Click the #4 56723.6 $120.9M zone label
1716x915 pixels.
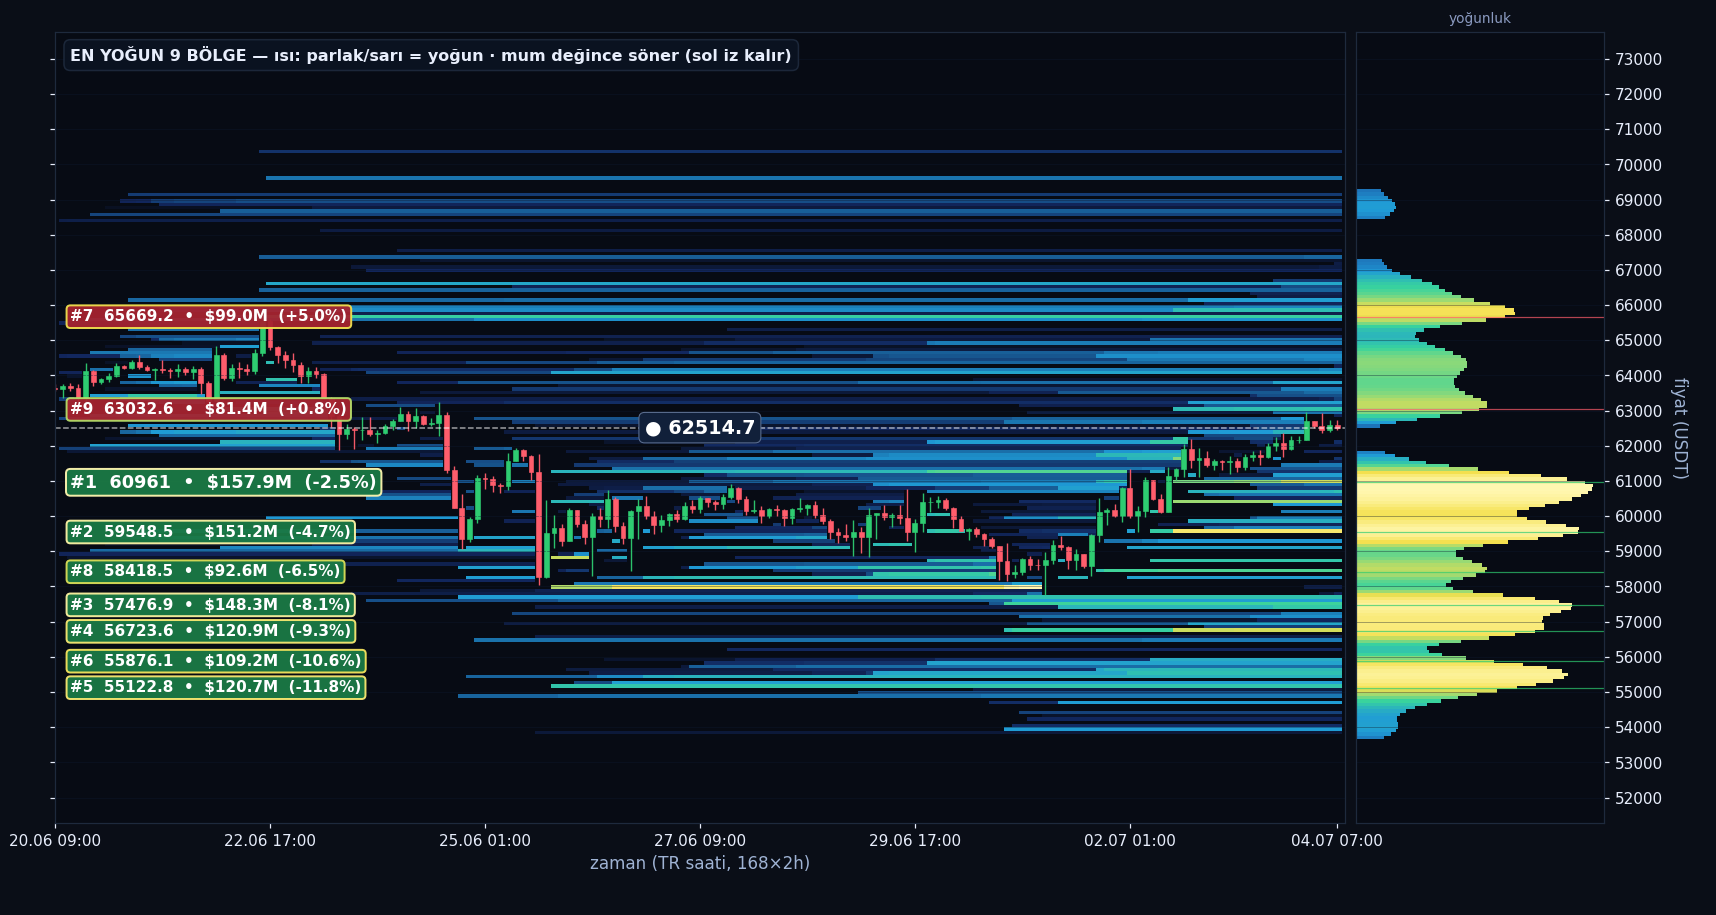pyautogui.click(x=210, y=631)
